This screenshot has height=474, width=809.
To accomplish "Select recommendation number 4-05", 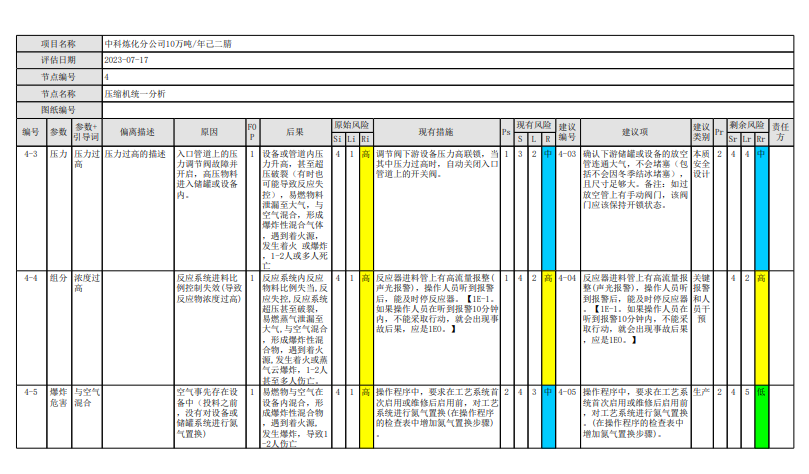I will 568,416.
